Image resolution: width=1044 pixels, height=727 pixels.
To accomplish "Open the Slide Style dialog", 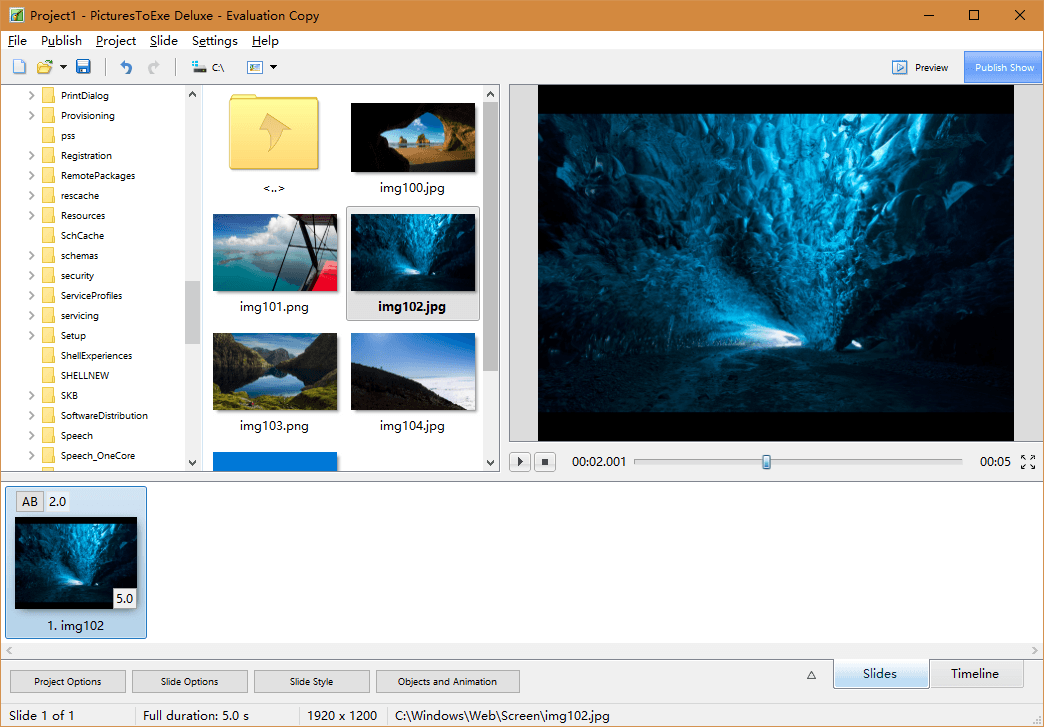I will 311,681.
